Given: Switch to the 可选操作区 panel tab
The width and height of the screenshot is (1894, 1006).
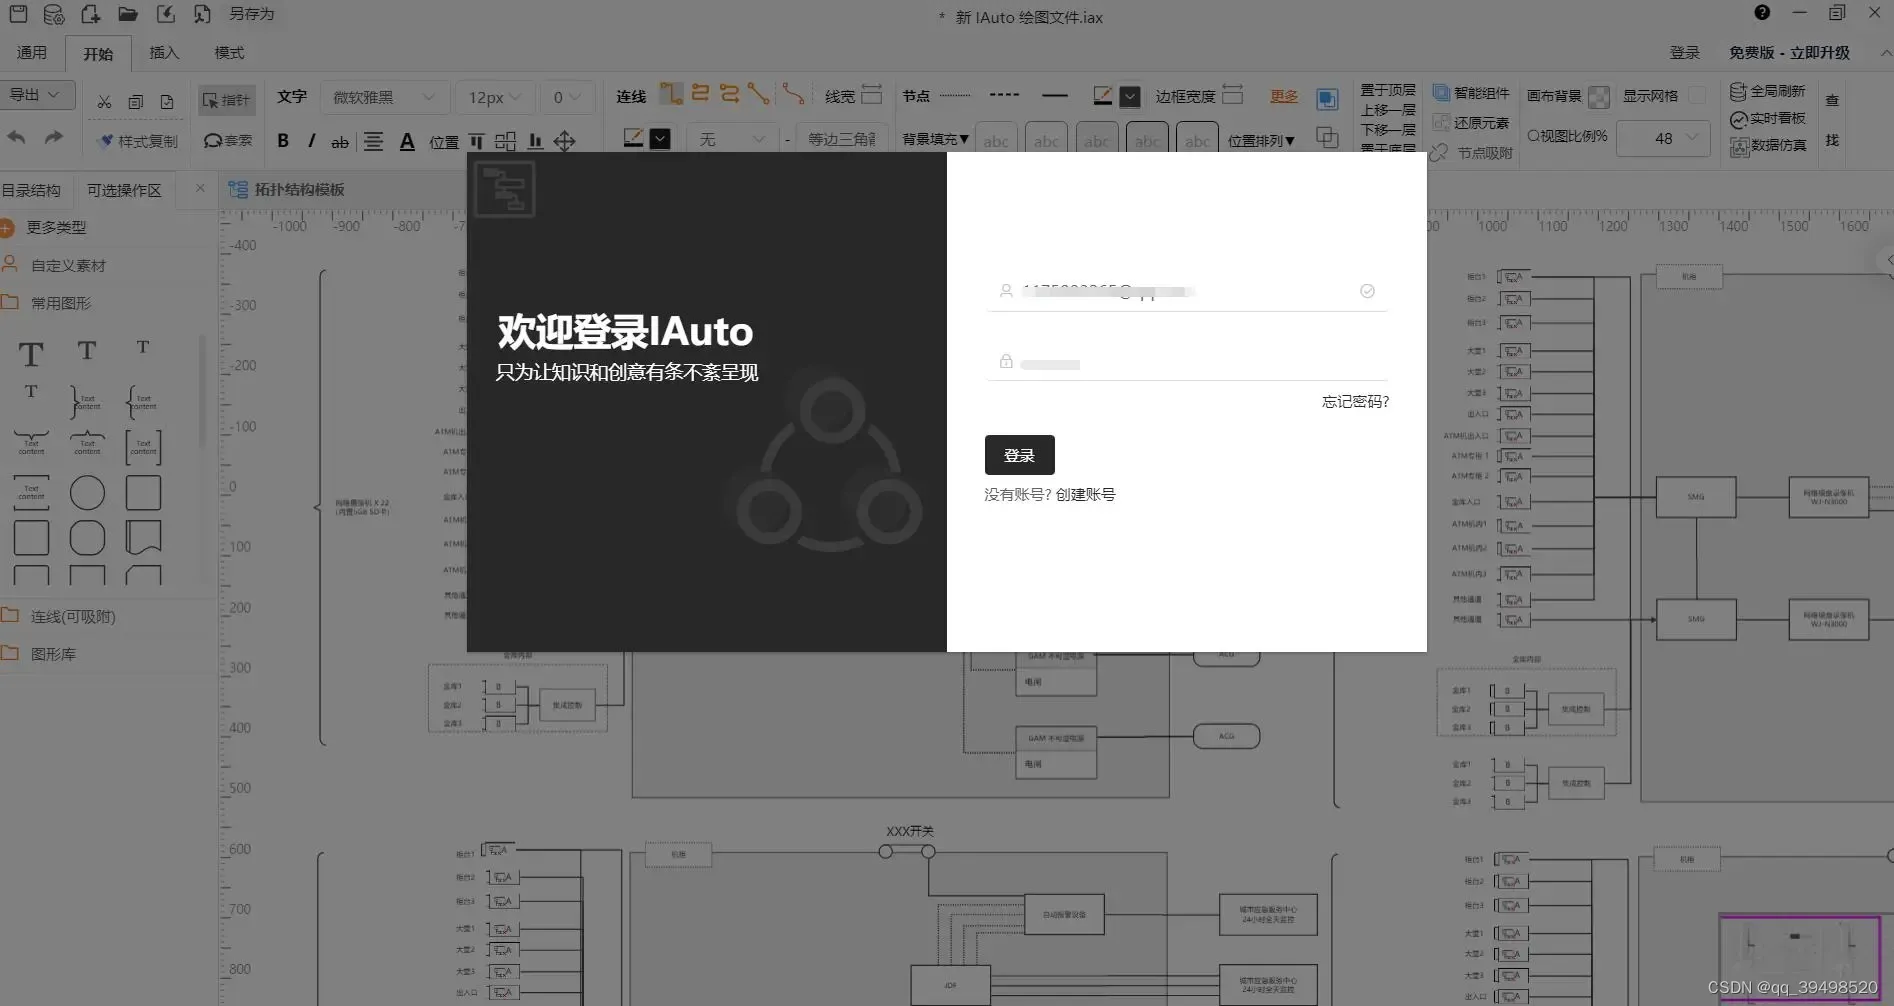Looking at the screenshot, I should click(x=124, y=190).
